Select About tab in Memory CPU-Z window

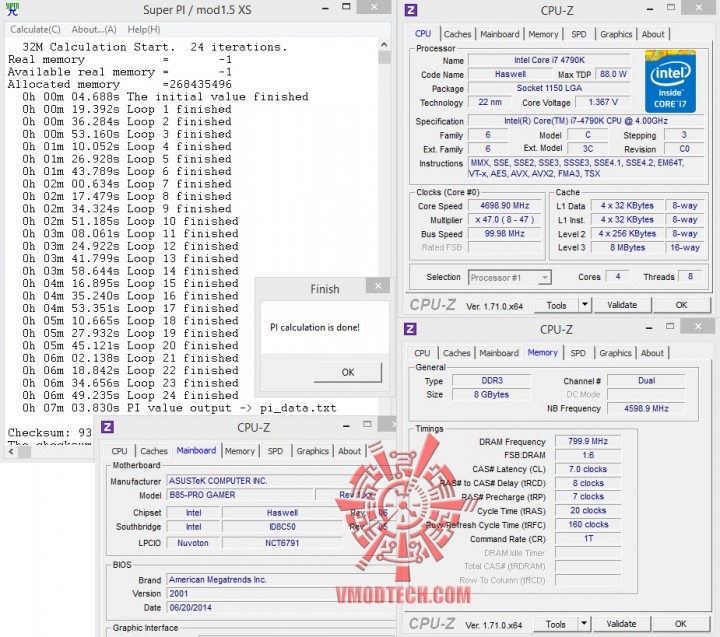[x=652, y=353]
